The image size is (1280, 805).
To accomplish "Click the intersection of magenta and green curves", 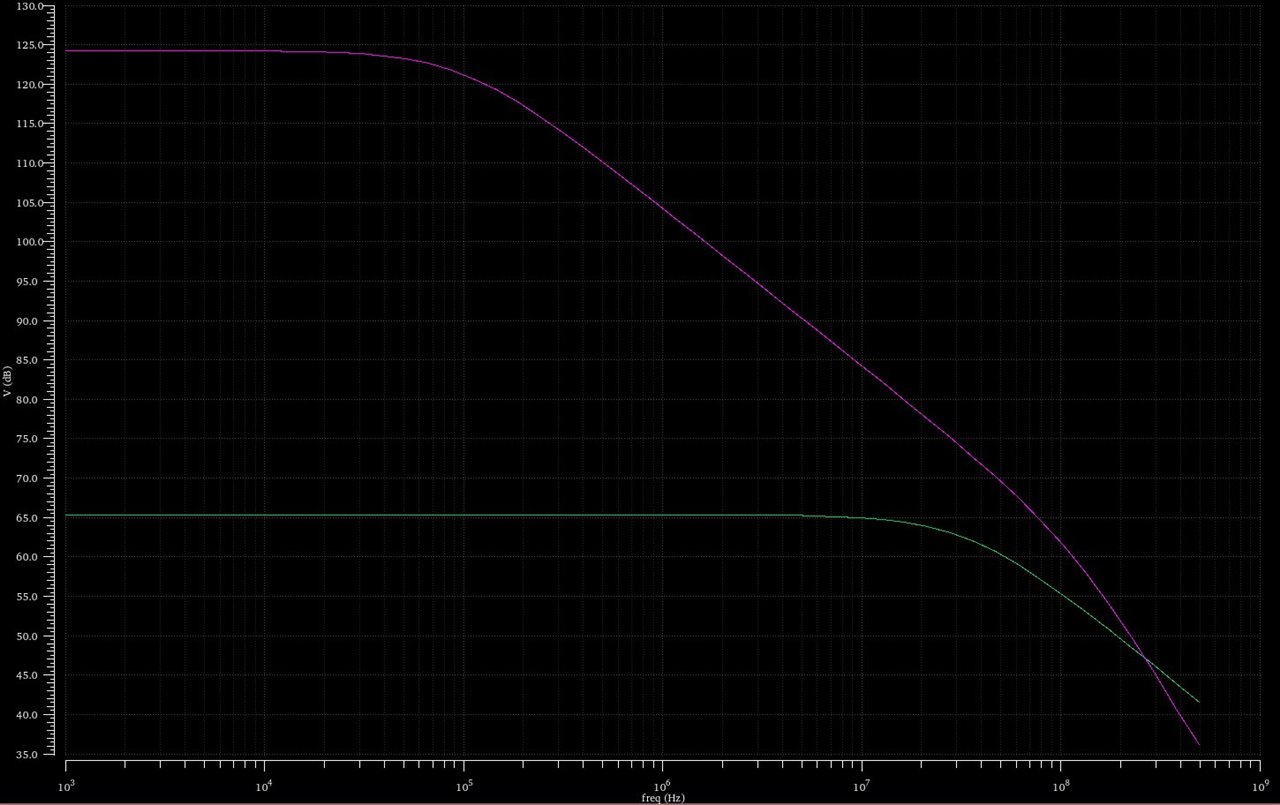I will [1147, 659].
